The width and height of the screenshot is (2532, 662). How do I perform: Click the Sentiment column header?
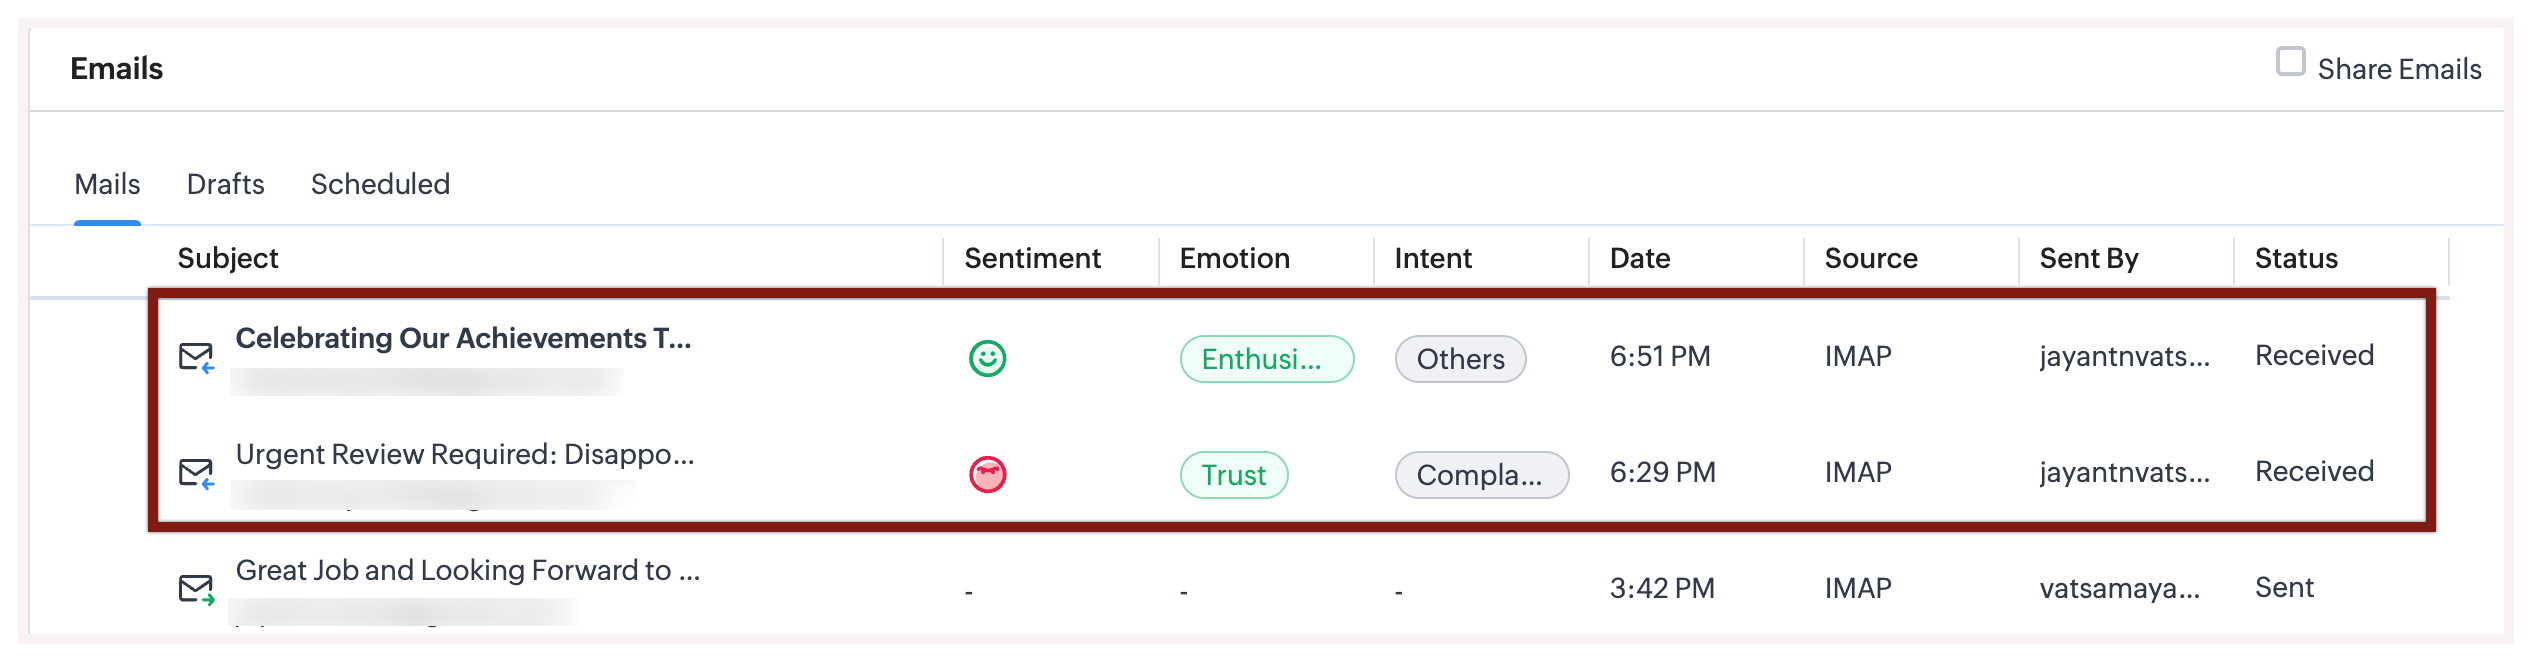coord(1032,258)
